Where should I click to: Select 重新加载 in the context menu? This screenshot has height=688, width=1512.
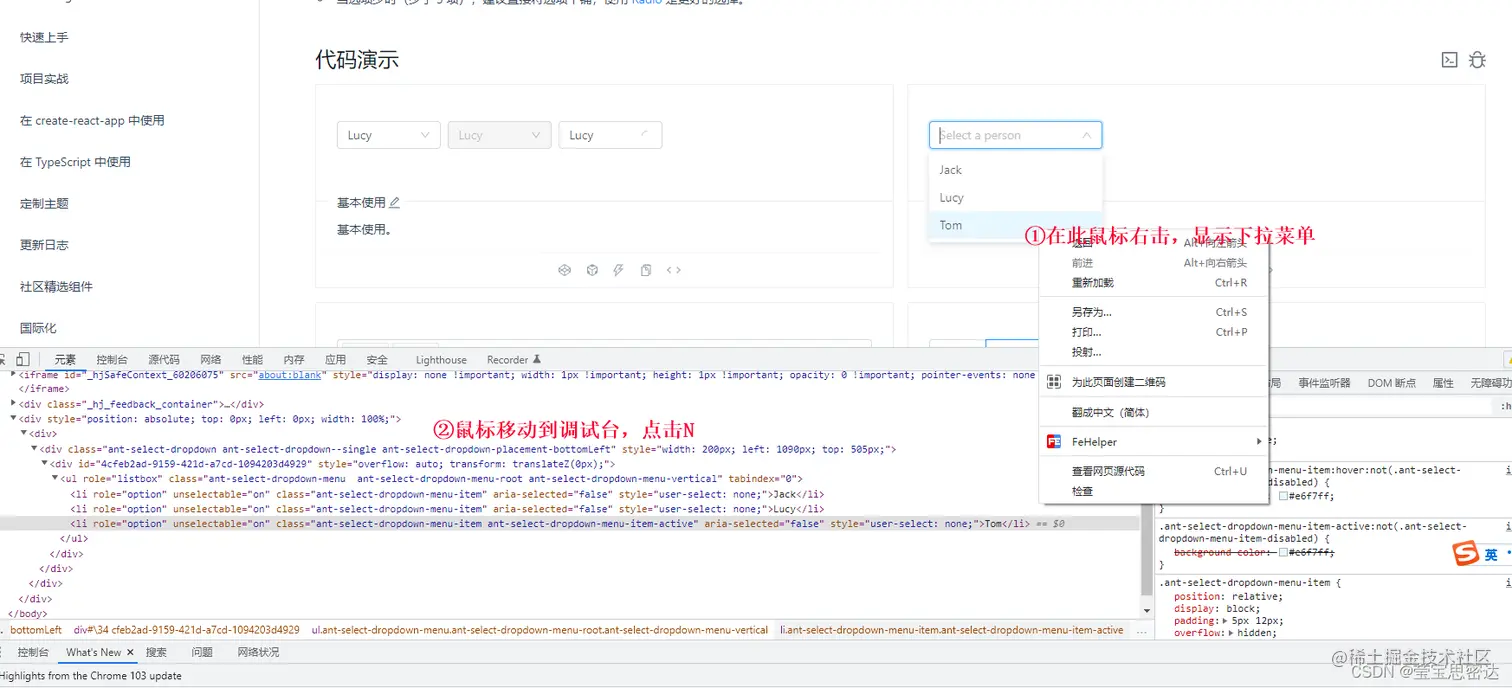[x=1155, y=283]
